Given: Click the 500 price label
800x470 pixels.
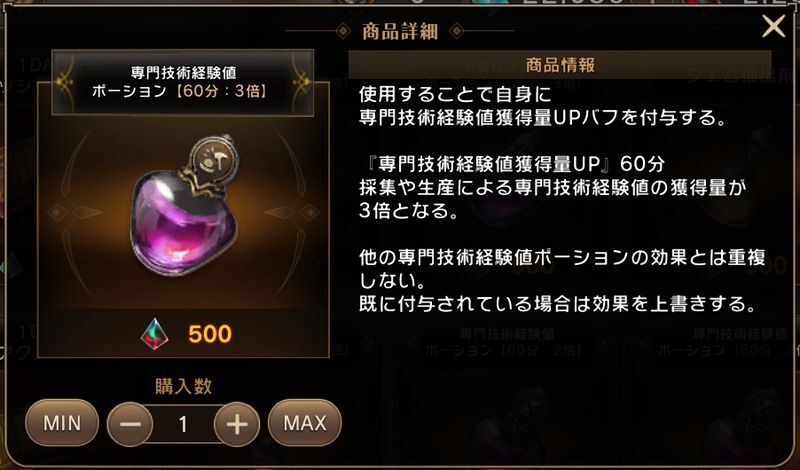Looking at the screenshot, I should [x=210, y=334].
